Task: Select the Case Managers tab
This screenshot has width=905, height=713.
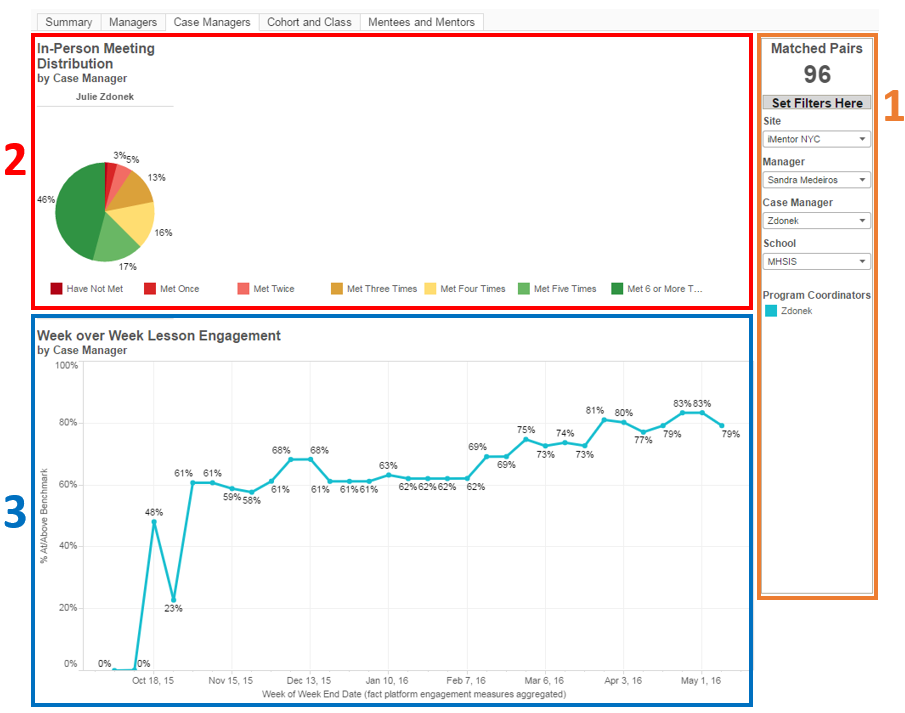Action: click(x=212, y=22)
